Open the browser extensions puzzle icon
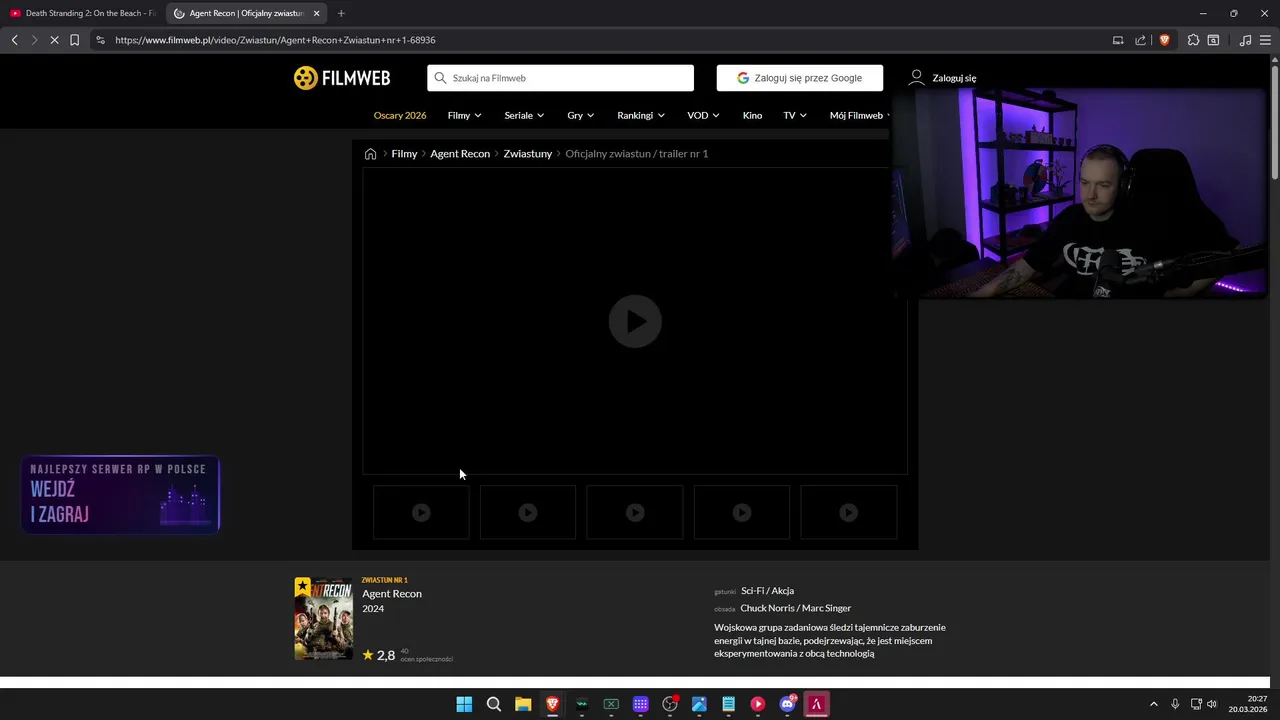 click(x=1193, y=40)
